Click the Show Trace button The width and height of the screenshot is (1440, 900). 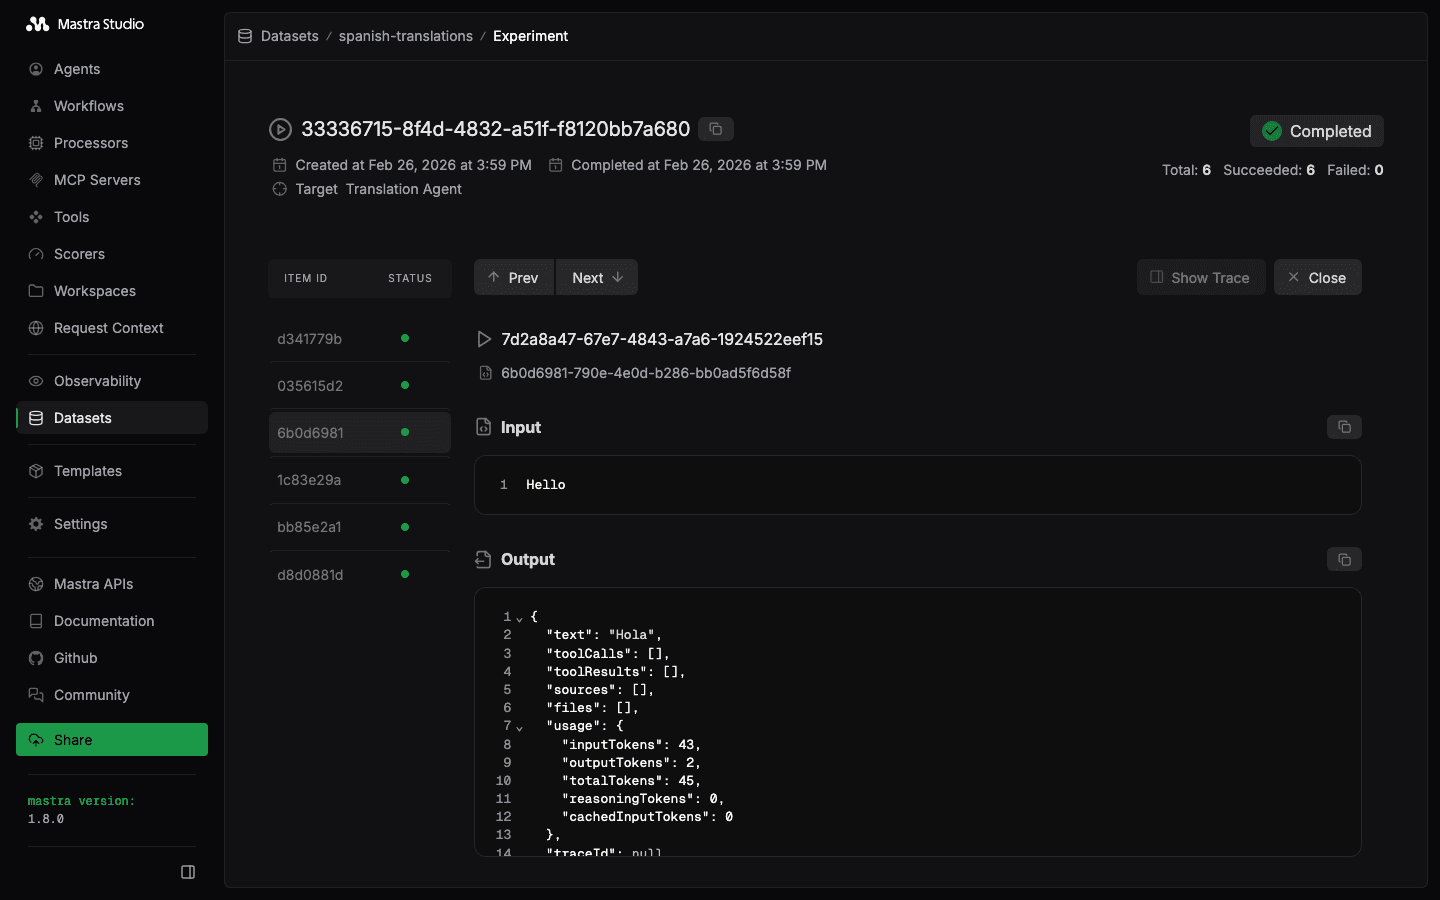[x=1200, y=277]
